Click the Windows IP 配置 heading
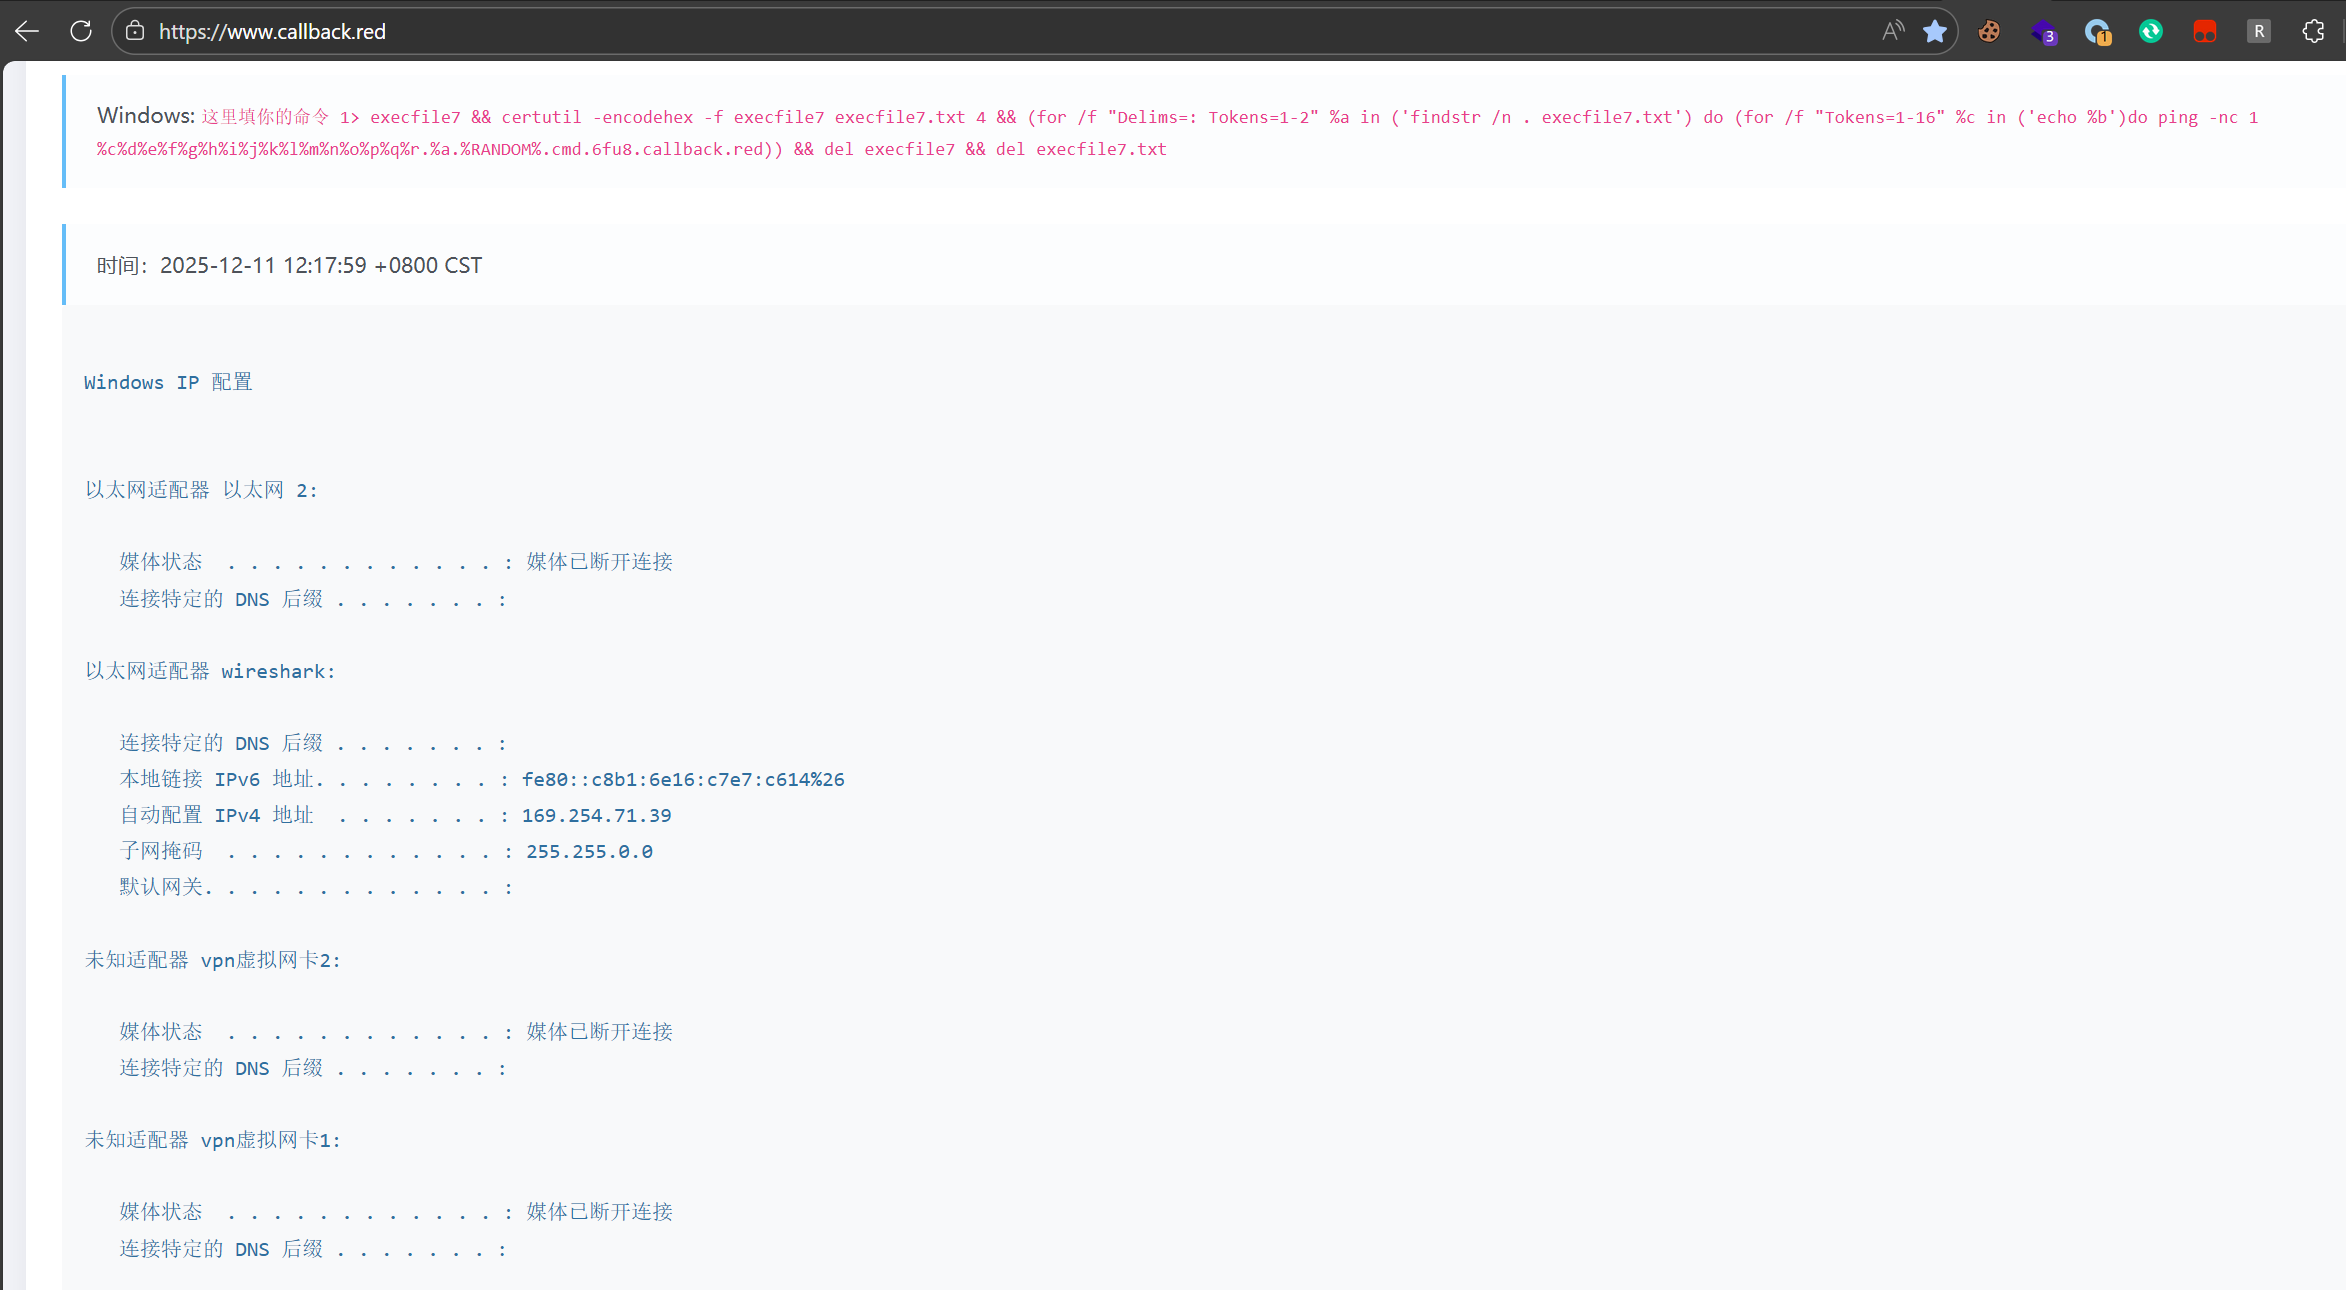 168,382
